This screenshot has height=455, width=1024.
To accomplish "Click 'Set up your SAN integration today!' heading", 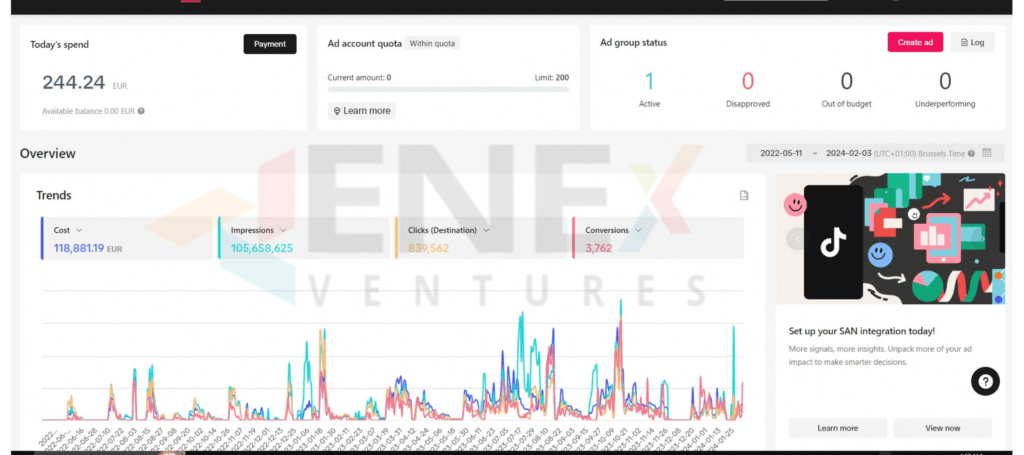I will click(x=861, y=332).
